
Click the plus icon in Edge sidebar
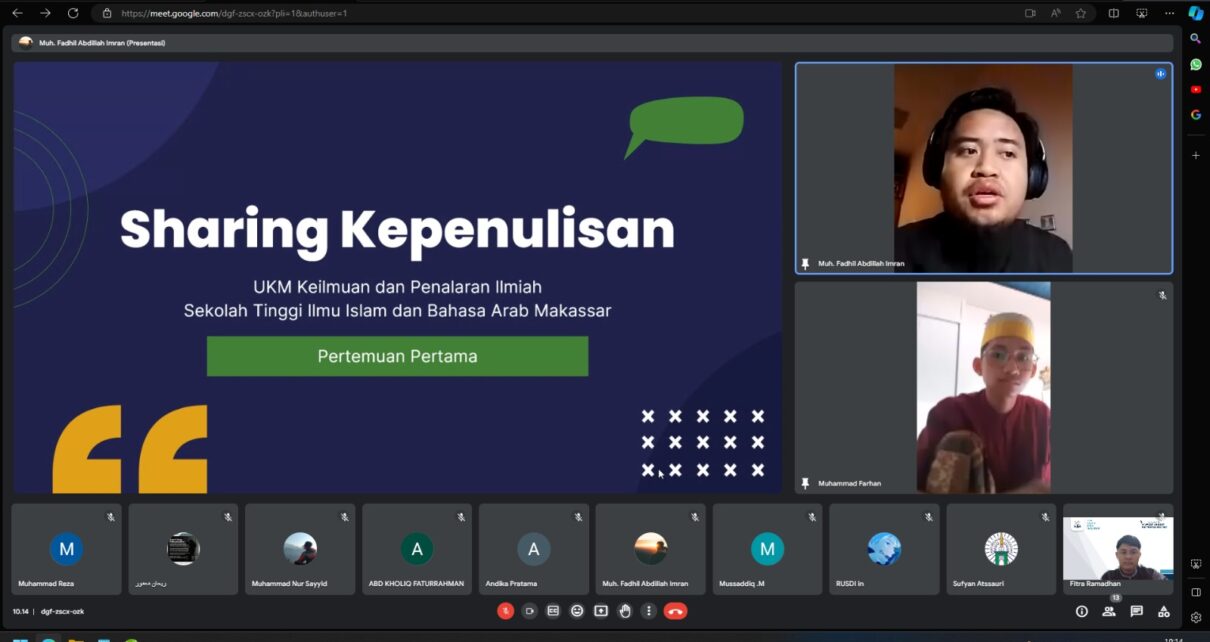(1195, 155)
